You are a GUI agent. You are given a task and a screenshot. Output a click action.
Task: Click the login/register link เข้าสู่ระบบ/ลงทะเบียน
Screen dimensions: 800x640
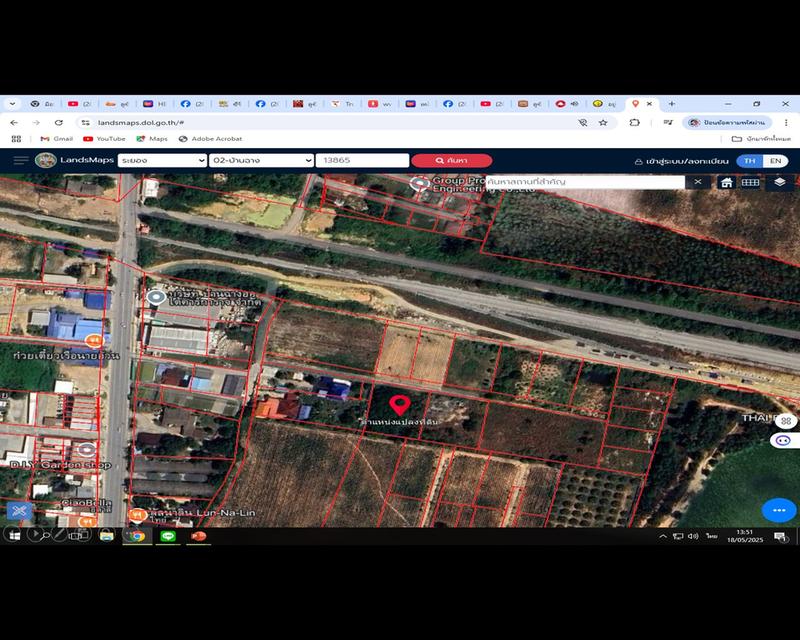[683, 161]
